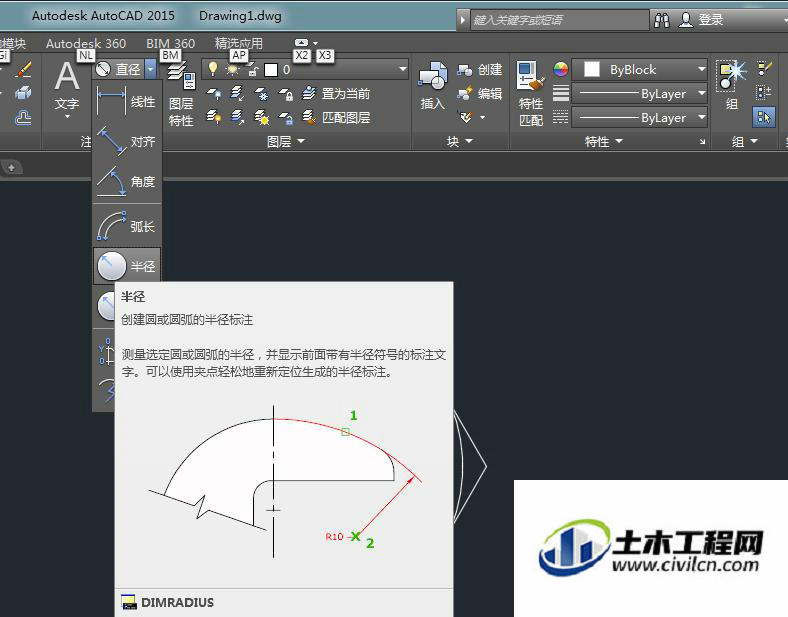Screen dimensions: 788x617
Task: Click the layer freeze snowflake icon
Action: [261, 93]
